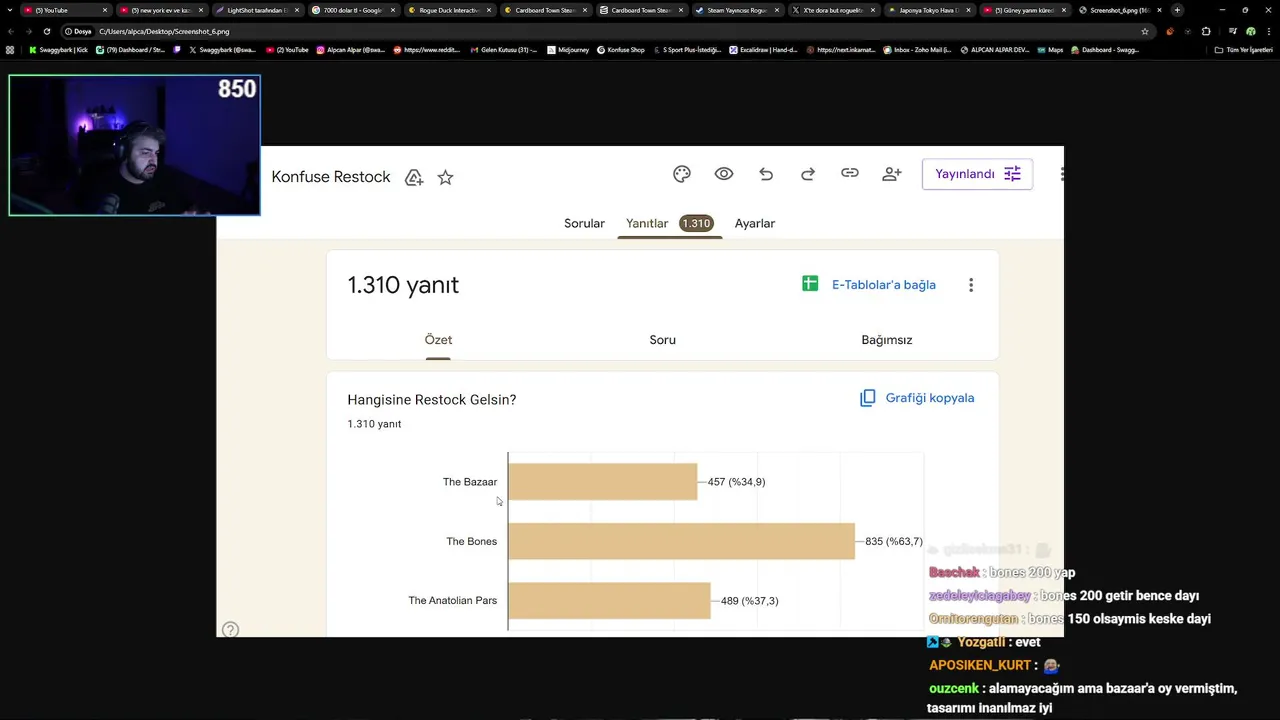Switch to the new york ev browser tab

coord(161,10)
